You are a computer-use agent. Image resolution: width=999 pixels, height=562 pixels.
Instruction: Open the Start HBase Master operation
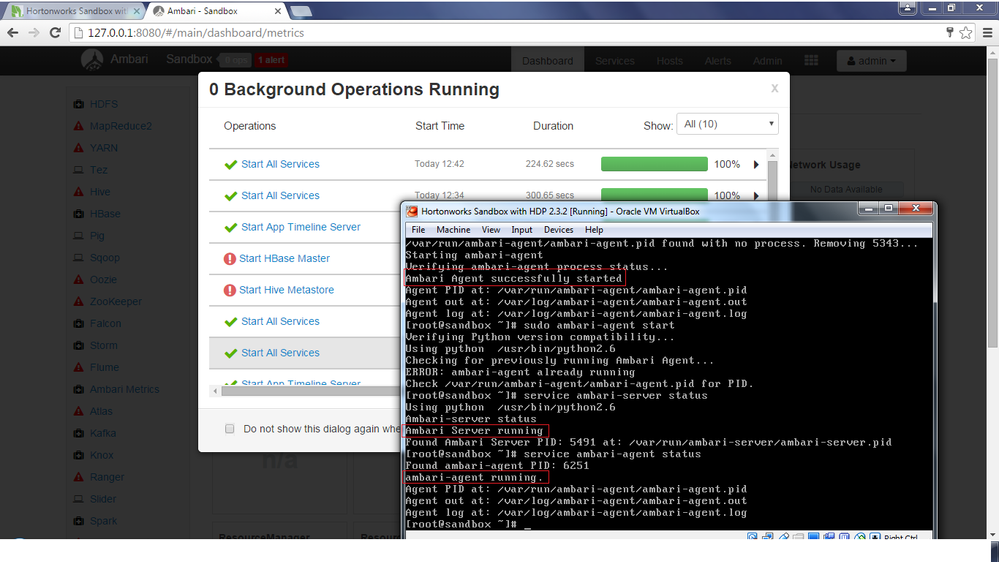pyautogui.click(x=284, y=258)
